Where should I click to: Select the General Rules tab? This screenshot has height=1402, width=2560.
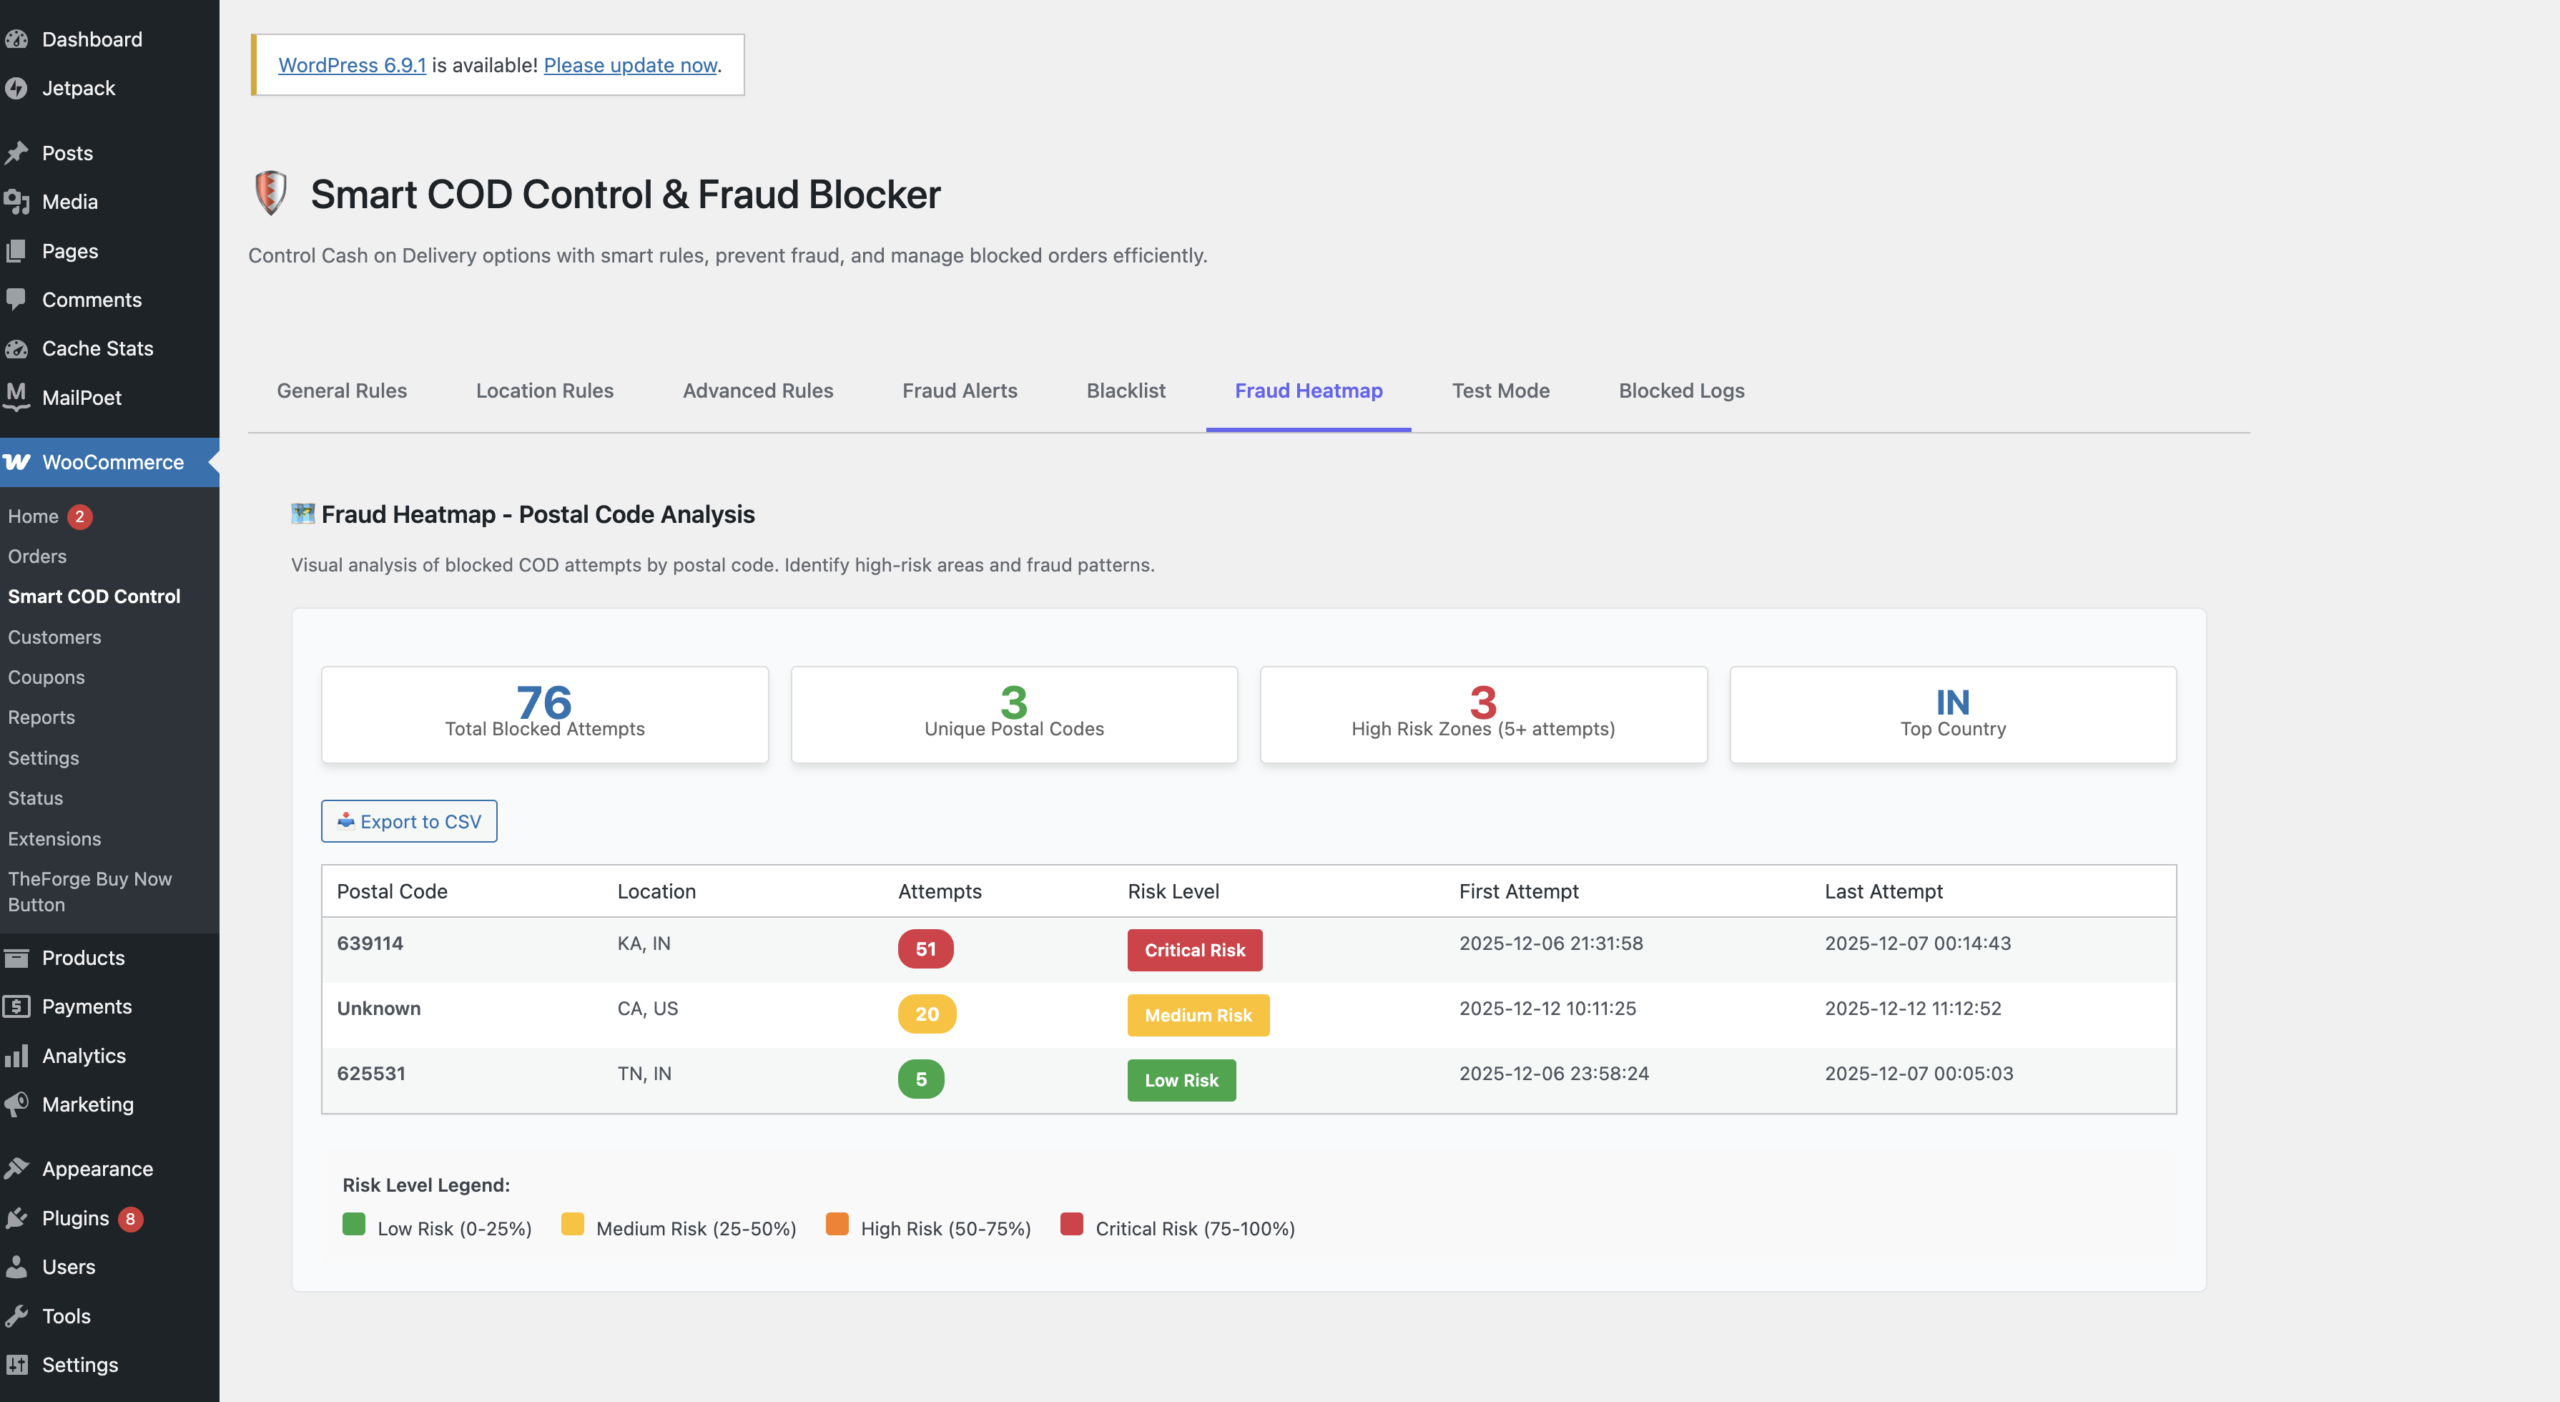341,391
